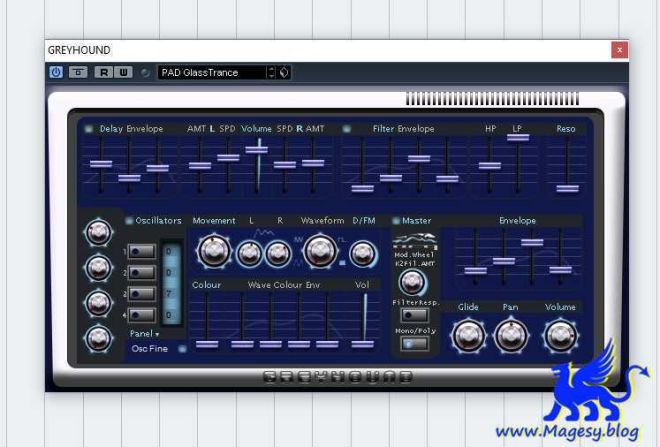Image resolution: width=660 pixels, height=447 pixels.
Task: Toggle the Master section indicator light
Action: 396,221
